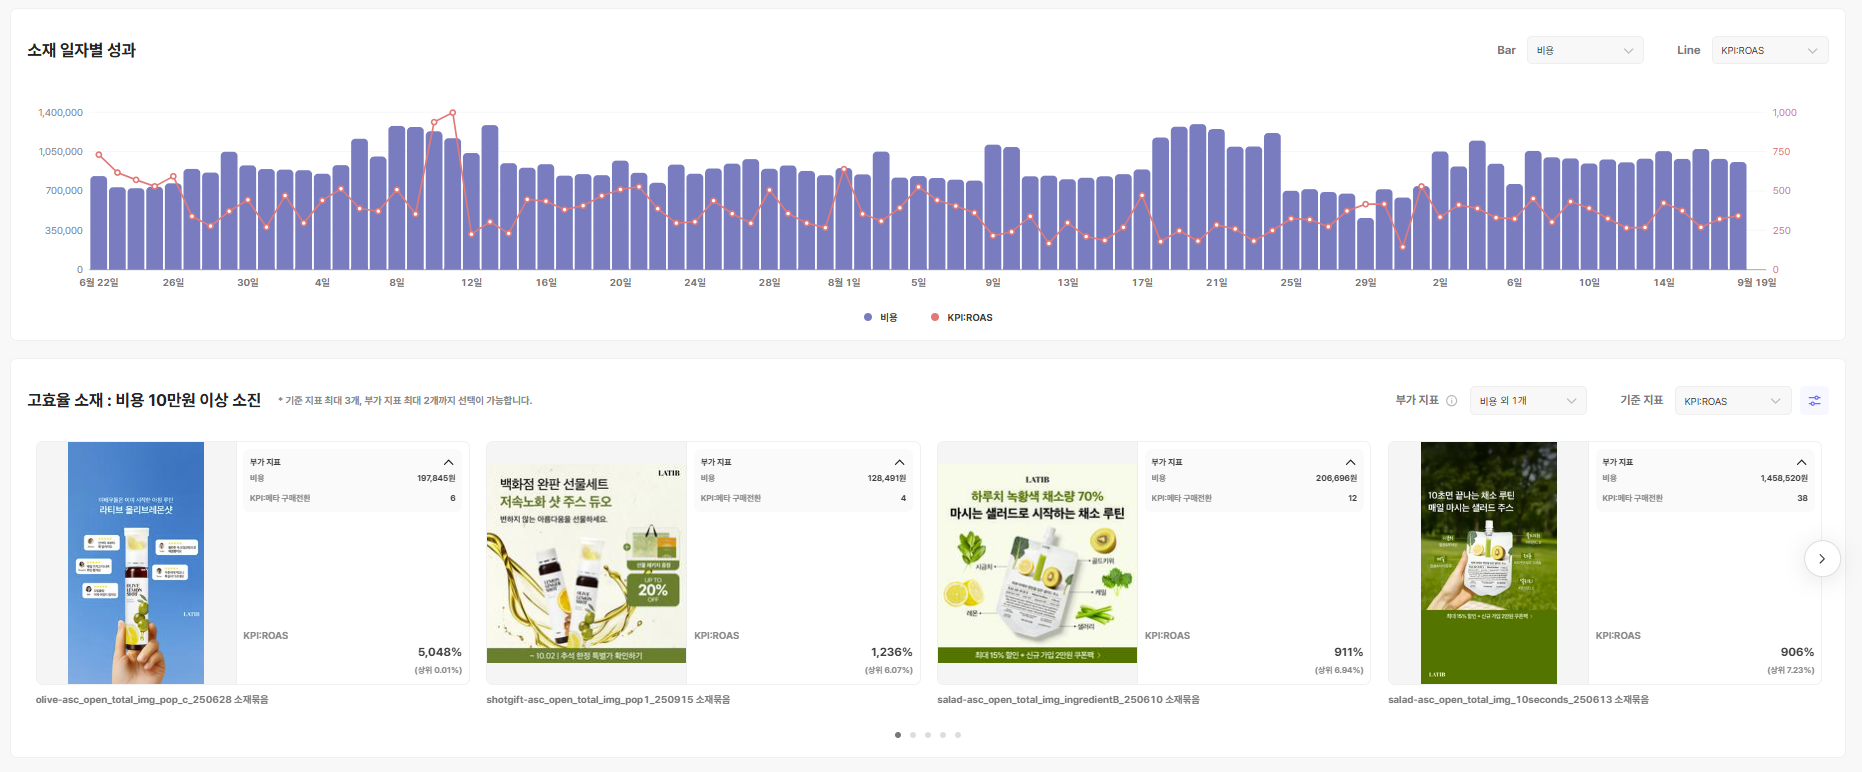Image resolution: width=1862 pixels, height=772 pixels.
Task: Open the Line metric dropdown showing KPI:ROAS
Action: (x=1769, y=50)
